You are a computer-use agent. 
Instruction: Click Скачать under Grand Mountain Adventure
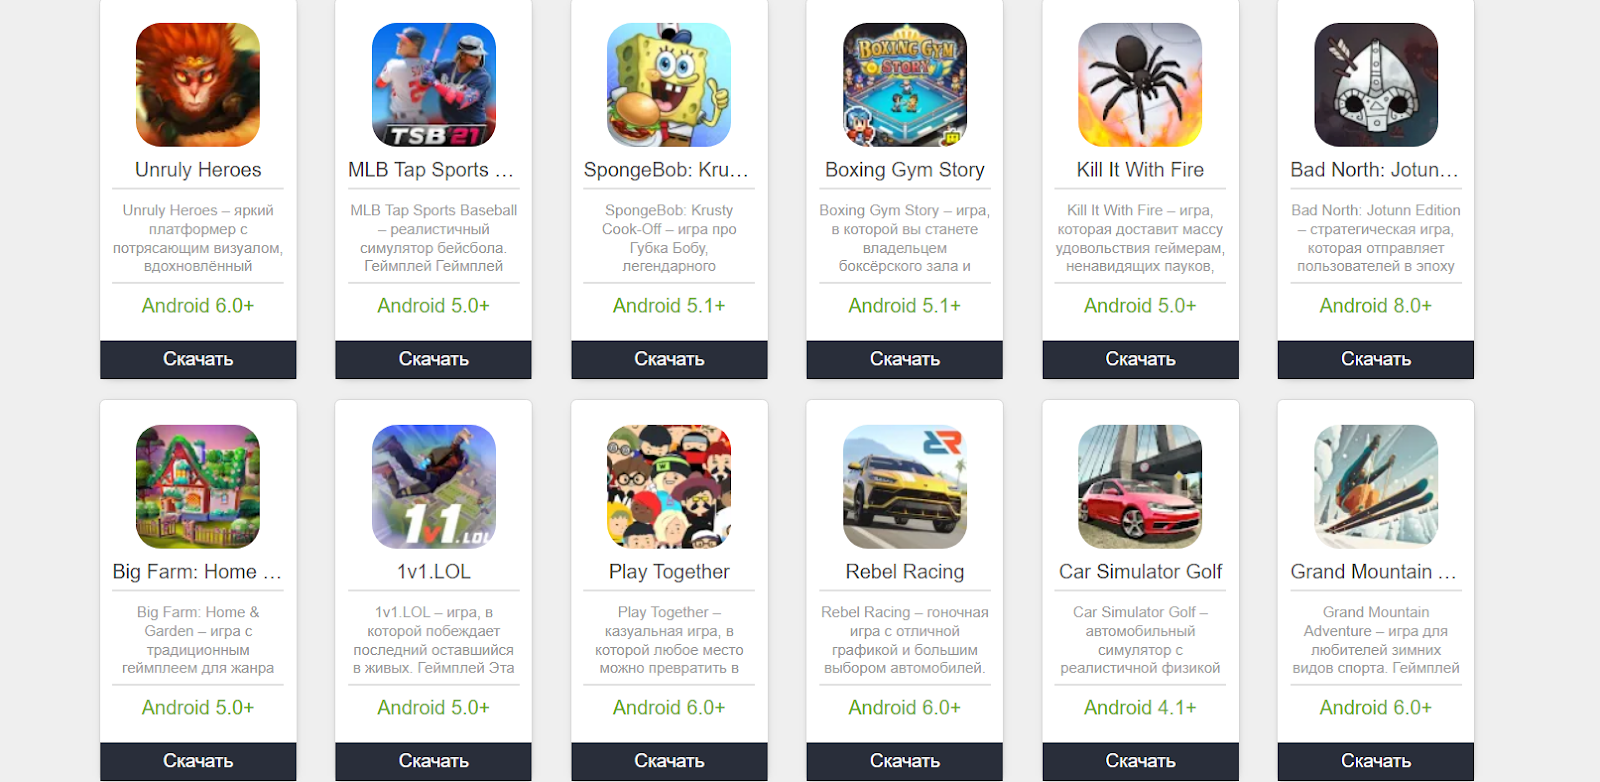tap(1376, 762)
